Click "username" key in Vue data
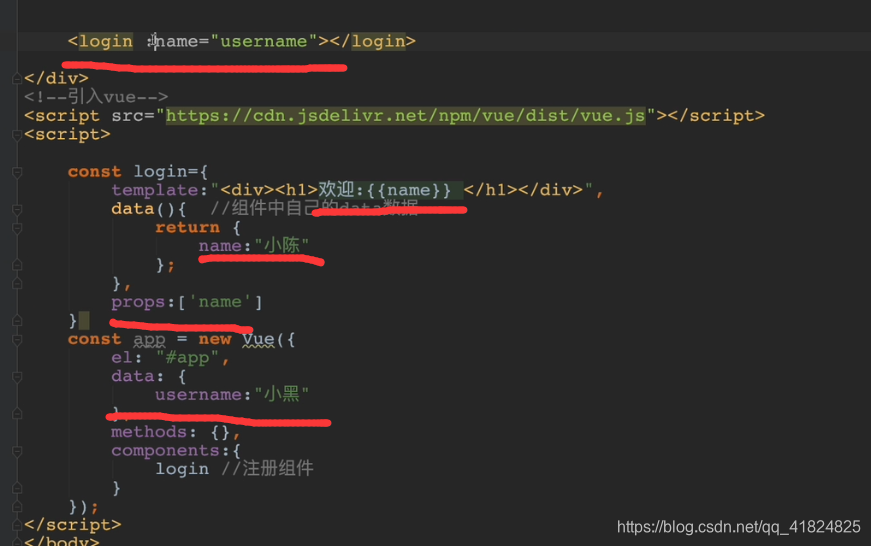The width and height of the screenshot is (871, 546). pyautogui.click(x=198, y=395)
